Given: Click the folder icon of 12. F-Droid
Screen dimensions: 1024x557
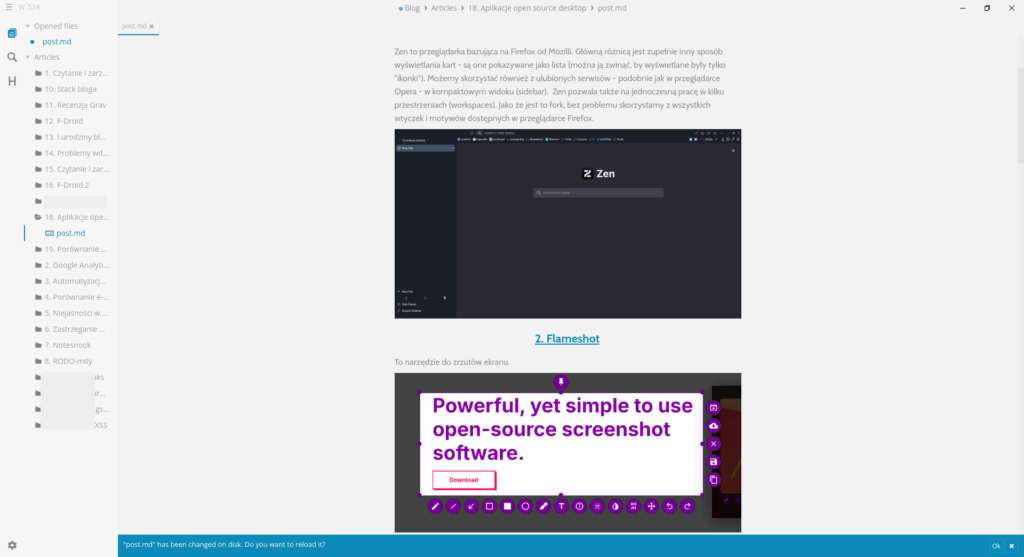Looking at the screenshot, I should pyautogui.click(x=38, y=121).
